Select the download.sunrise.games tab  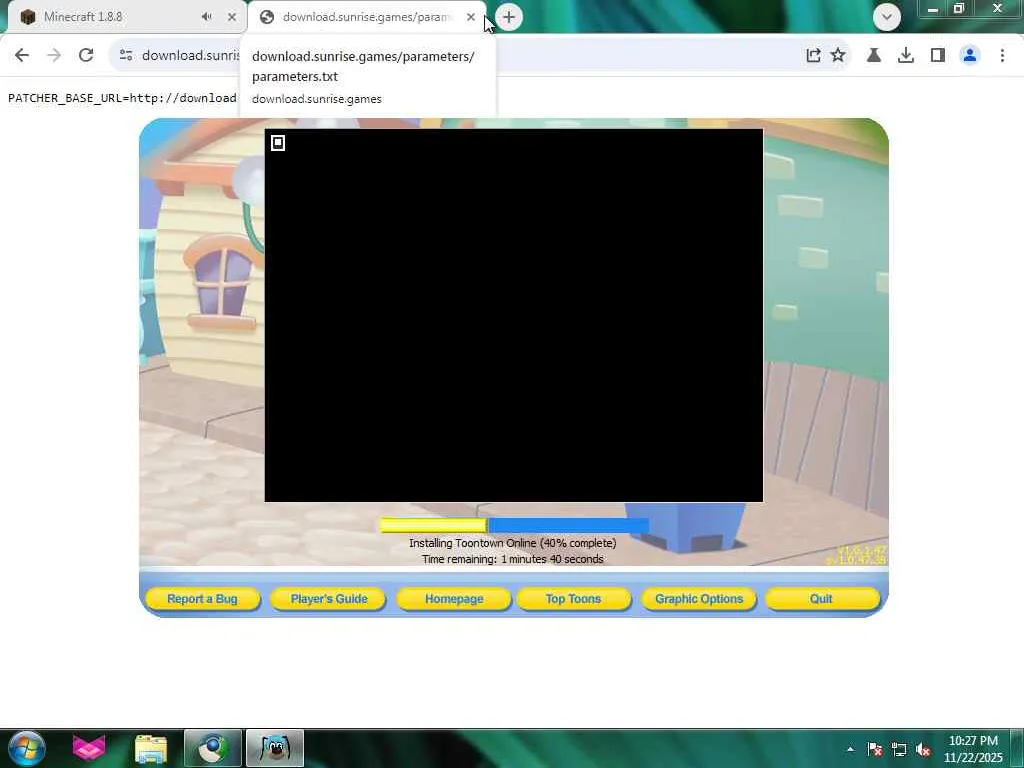(368, 17)
